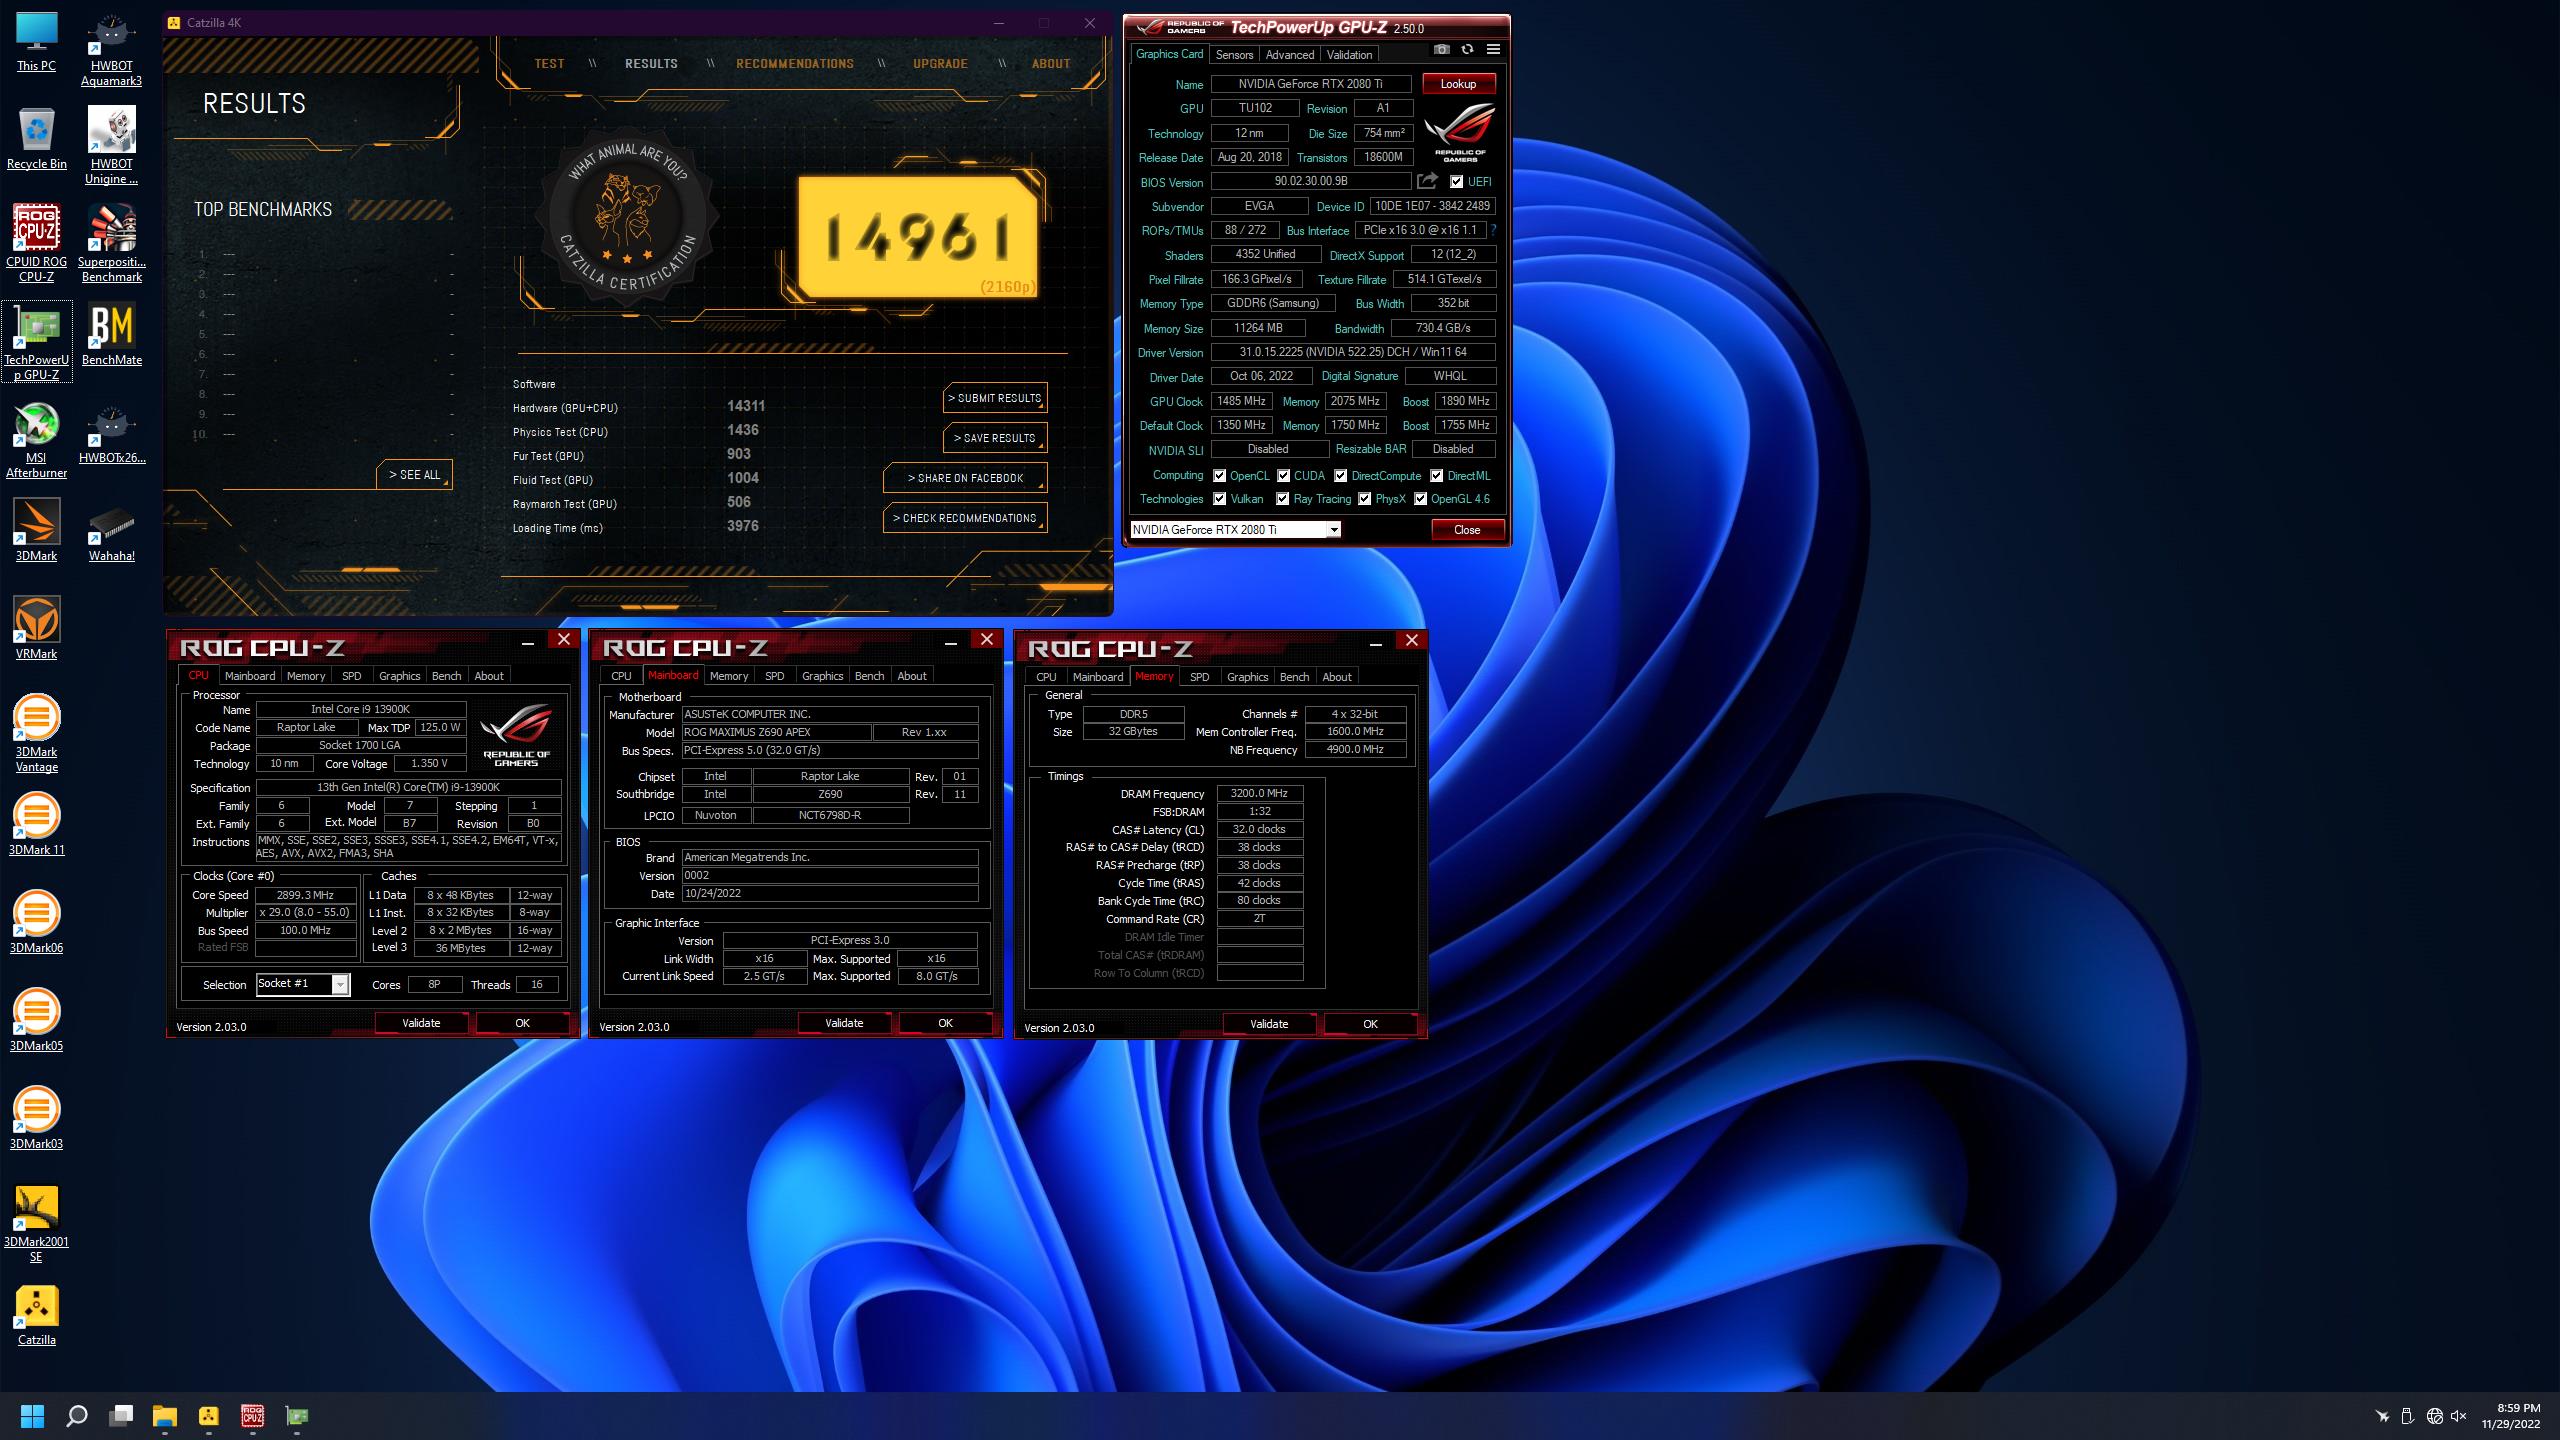Viewport: 2560px width, 1440px height.
Task: Open BenchMate desktop icon
Action: pyautogui.click(x=111, y=336)
